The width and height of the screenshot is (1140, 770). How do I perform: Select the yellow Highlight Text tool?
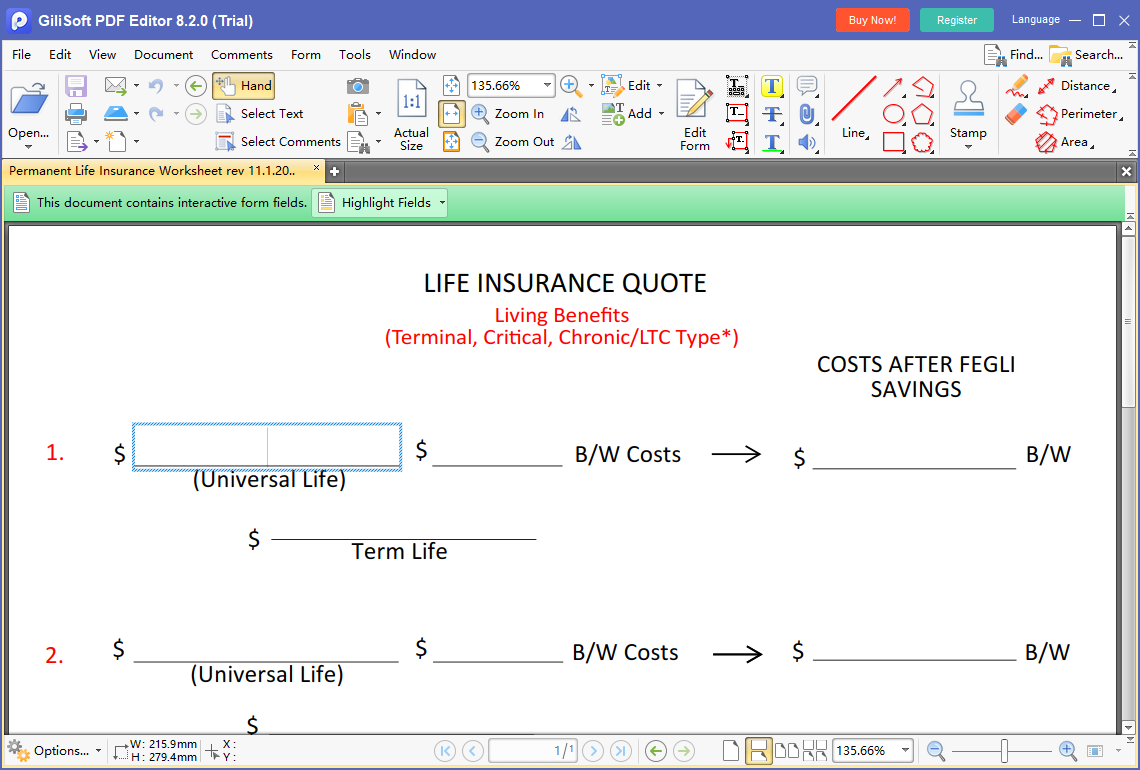[x=771, y=86]
